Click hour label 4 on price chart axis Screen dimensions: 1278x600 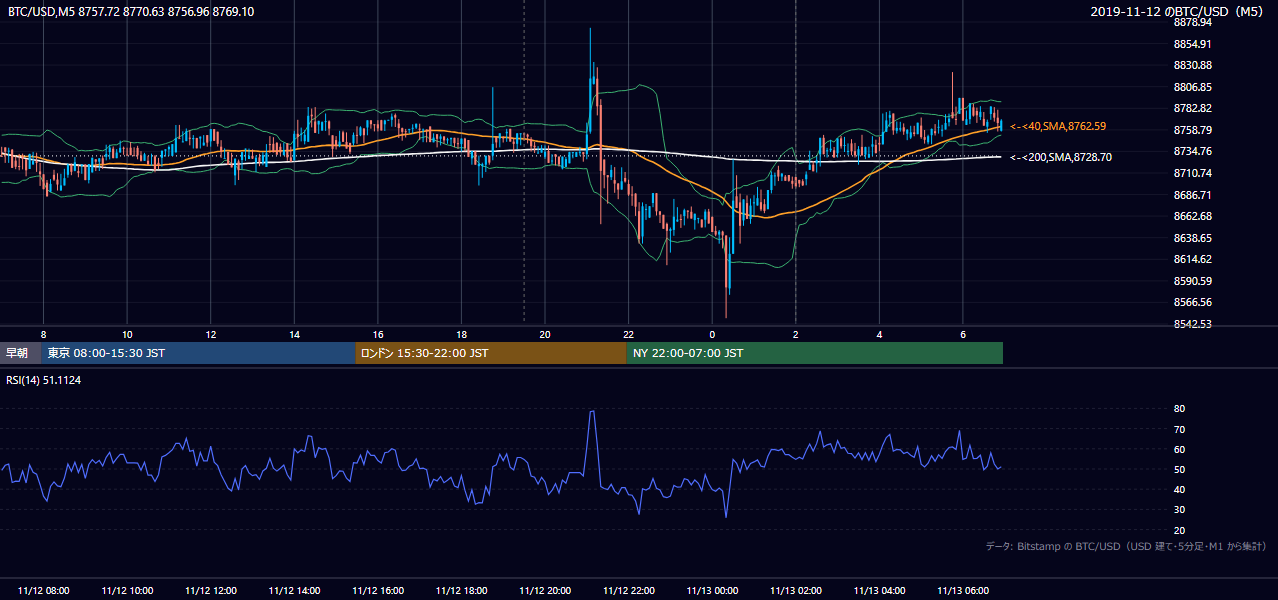point(879,334)
